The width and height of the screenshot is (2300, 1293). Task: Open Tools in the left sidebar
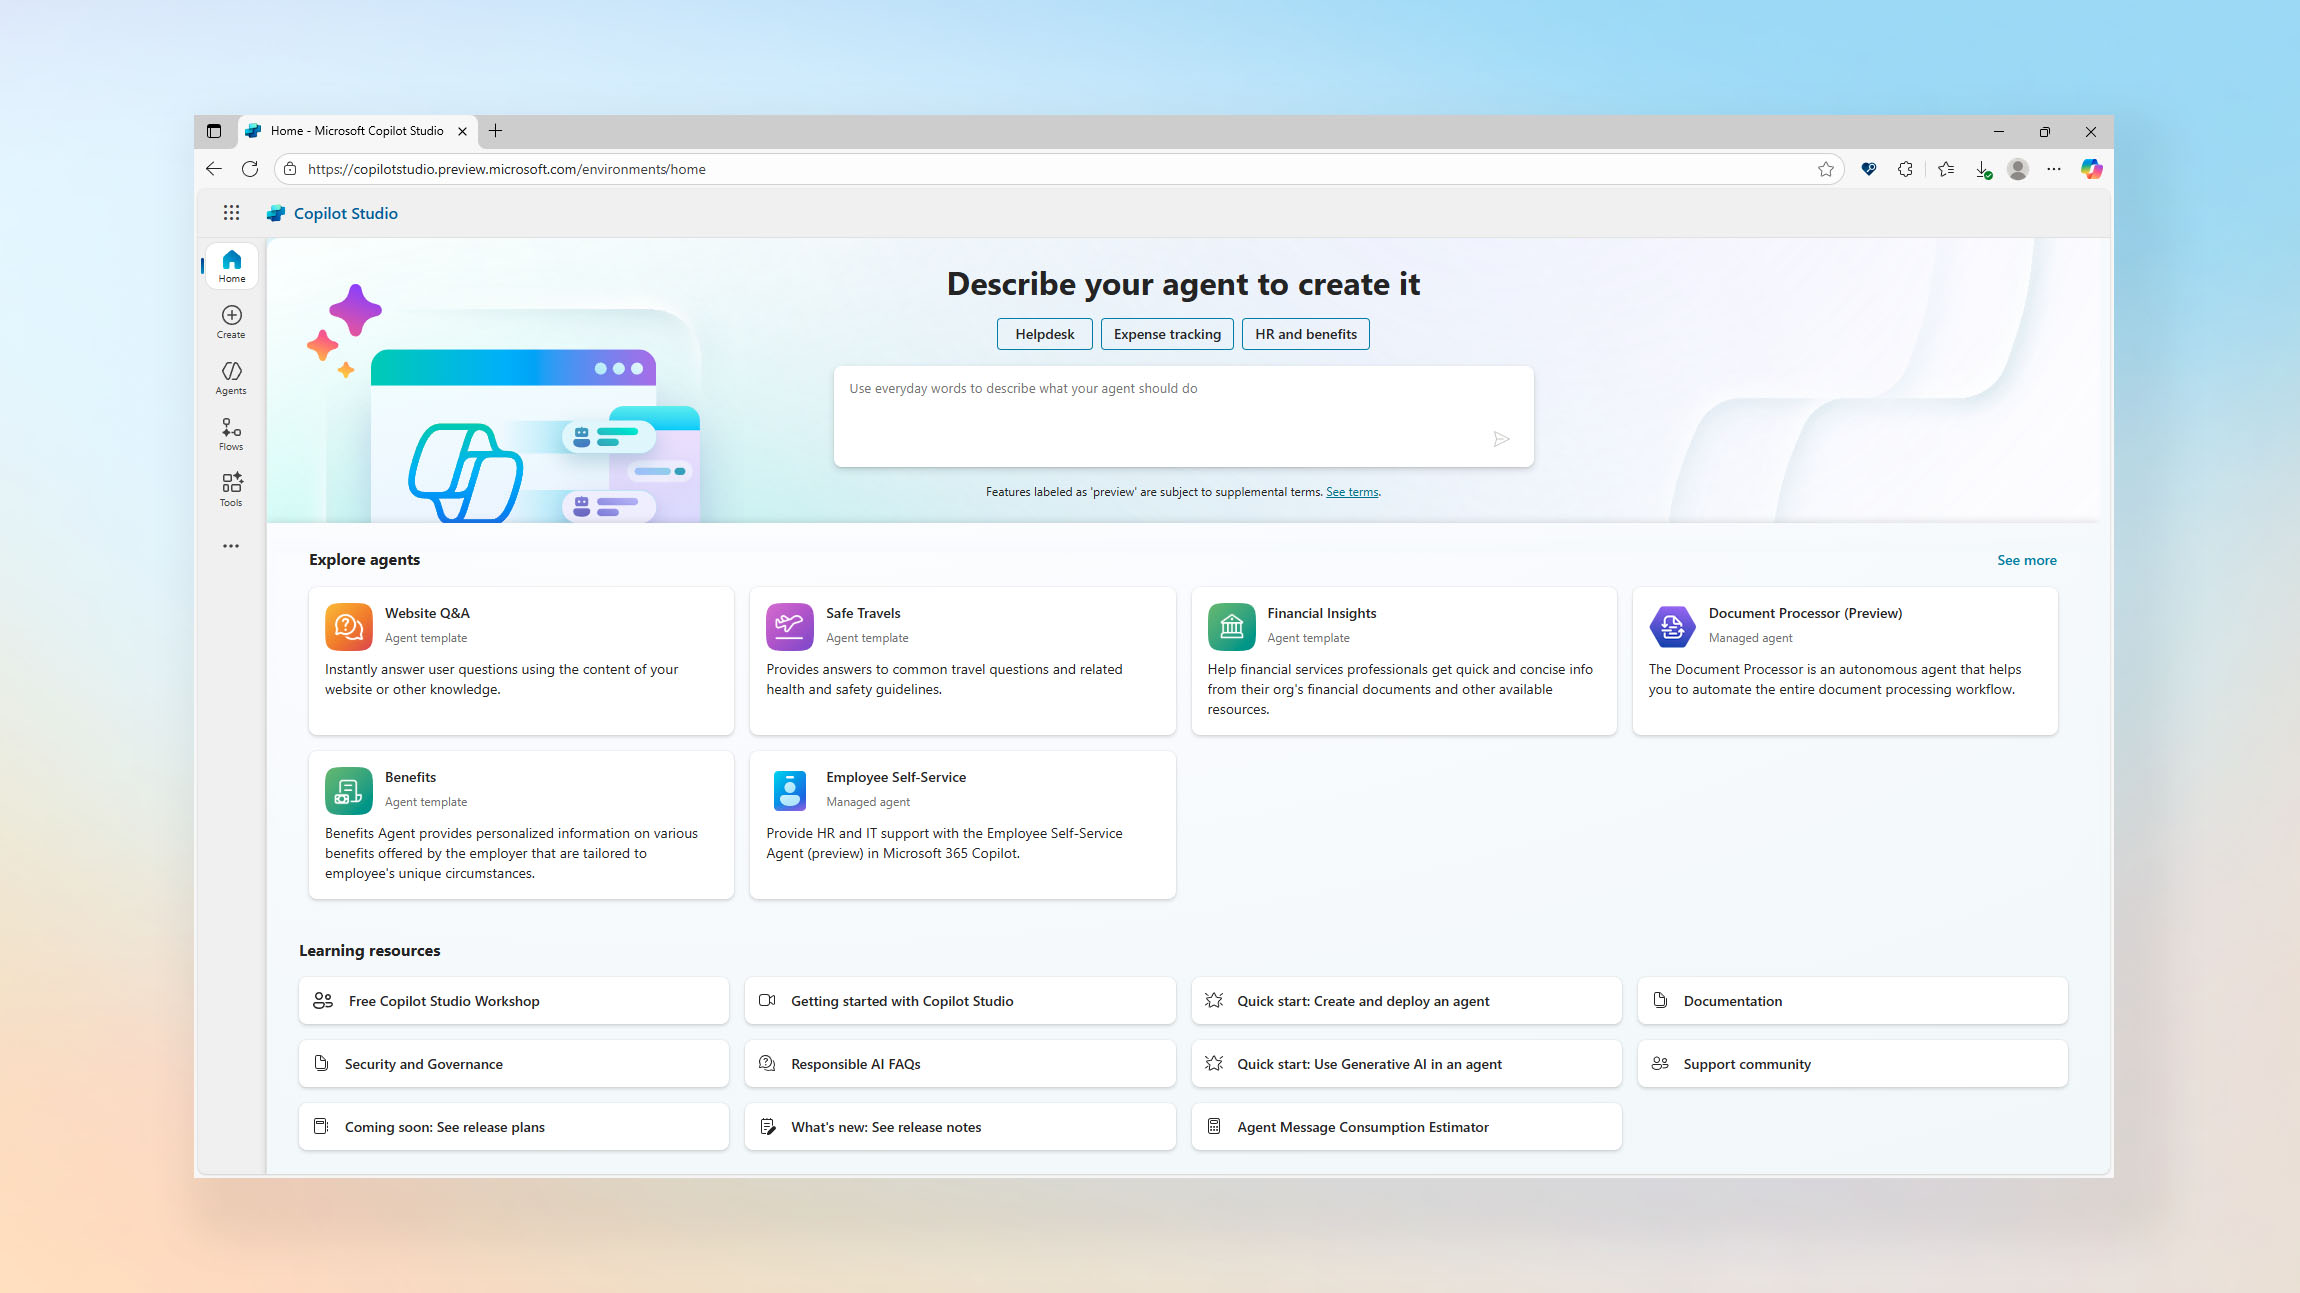231,490
